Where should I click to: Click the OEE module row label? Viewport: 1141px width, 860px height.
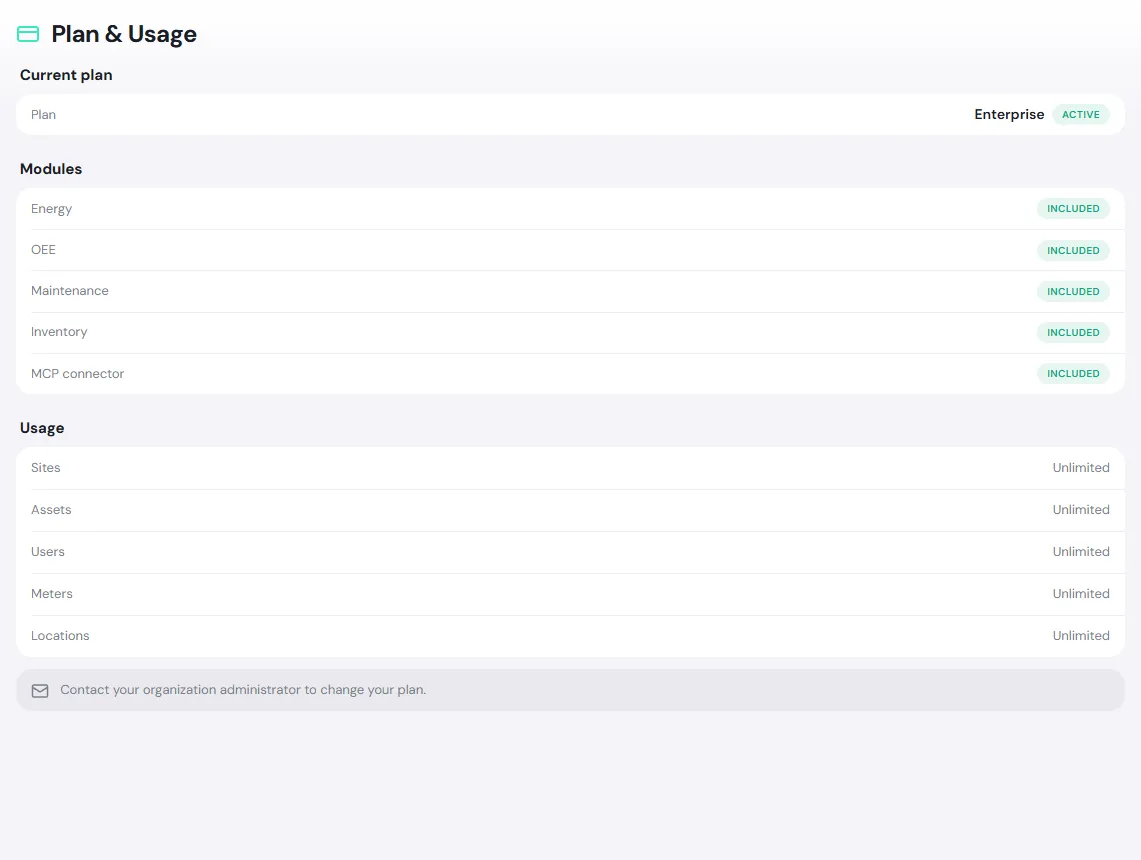[44, 250]
